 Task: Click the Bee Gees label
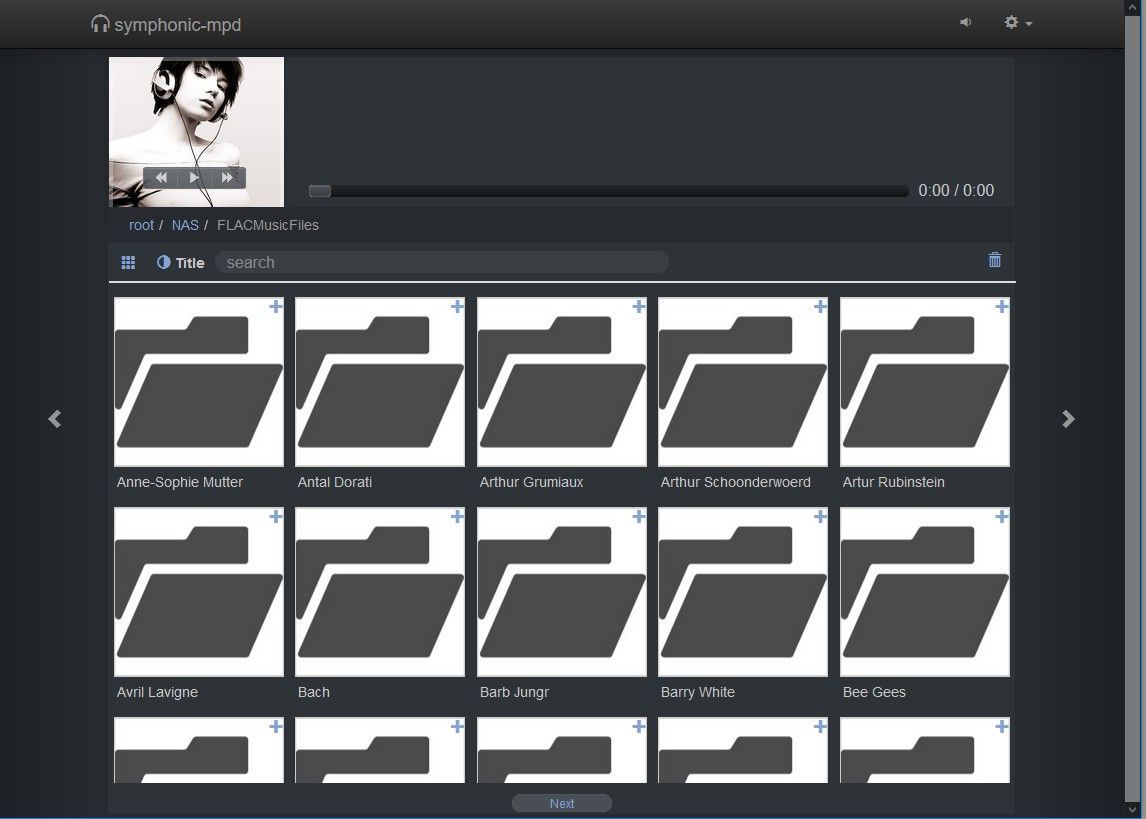874,692
